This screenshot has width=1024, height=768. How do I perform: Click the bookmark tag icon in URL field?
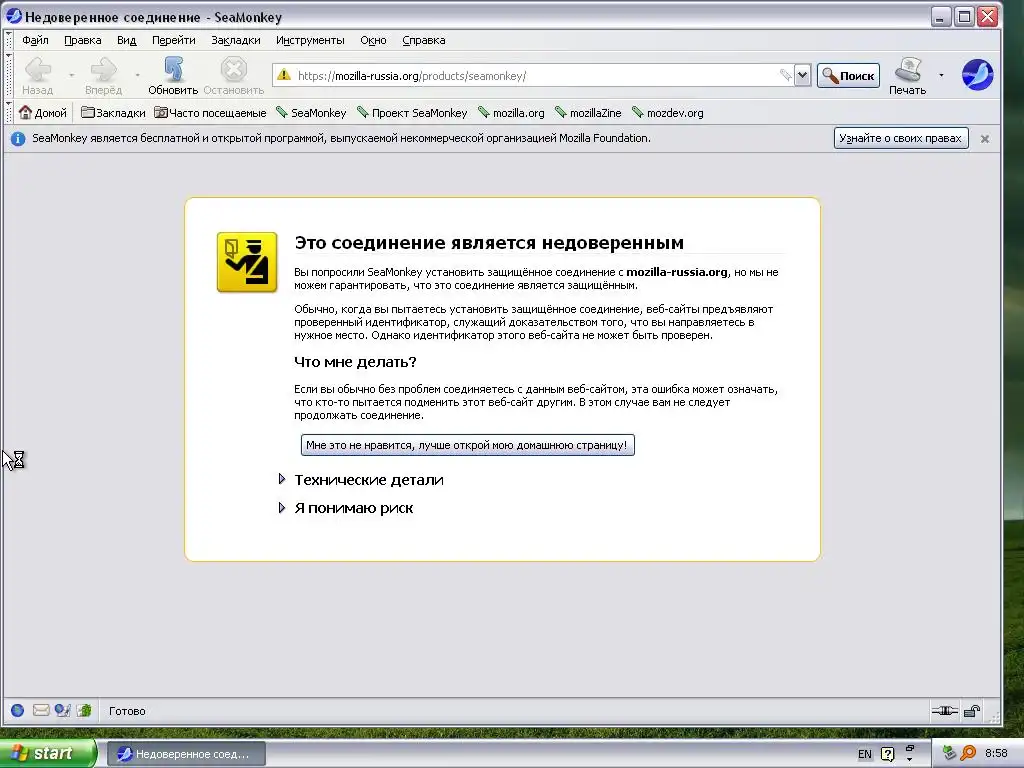(786, 75)
